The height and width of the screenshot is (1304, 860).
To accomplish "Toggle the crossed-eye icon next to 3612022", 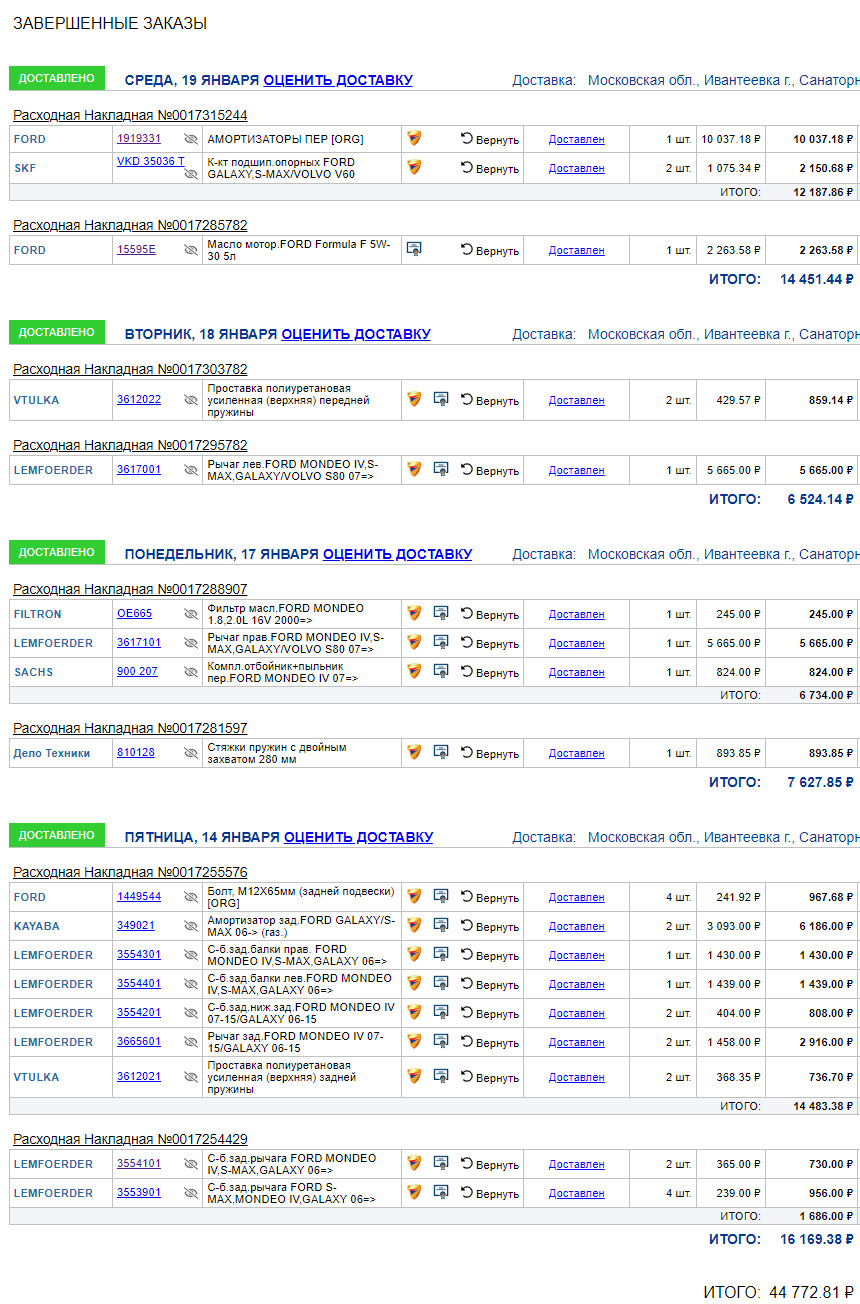I will [191, 400].
